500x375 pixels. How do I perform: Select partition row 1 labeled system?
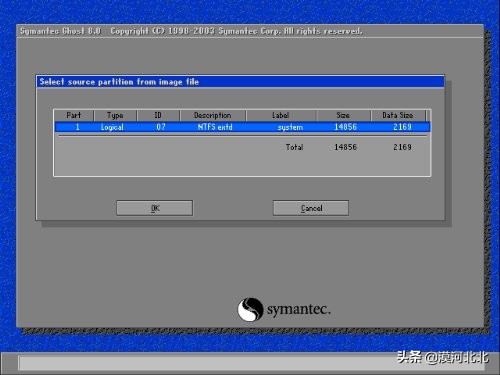pyautogui.click(x=242, y=127)
